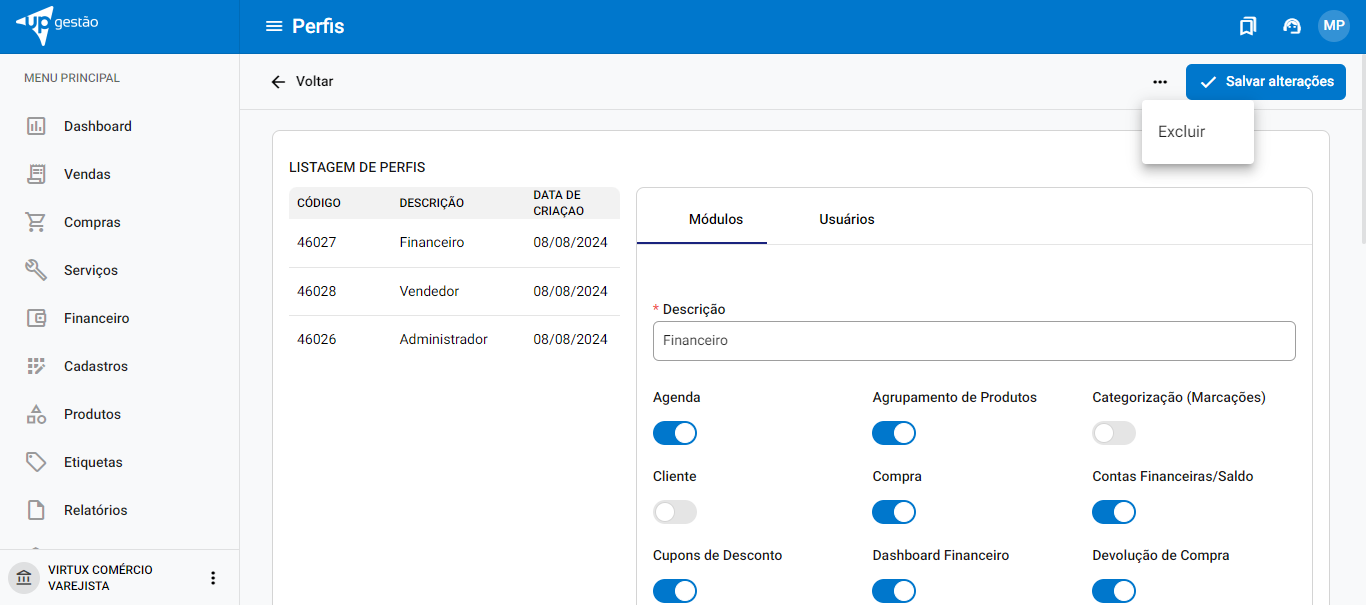Disable the Agenda module toggle
Viewport: 1366px width, 605px height.
pyautogui.click(x=674, y=433)
